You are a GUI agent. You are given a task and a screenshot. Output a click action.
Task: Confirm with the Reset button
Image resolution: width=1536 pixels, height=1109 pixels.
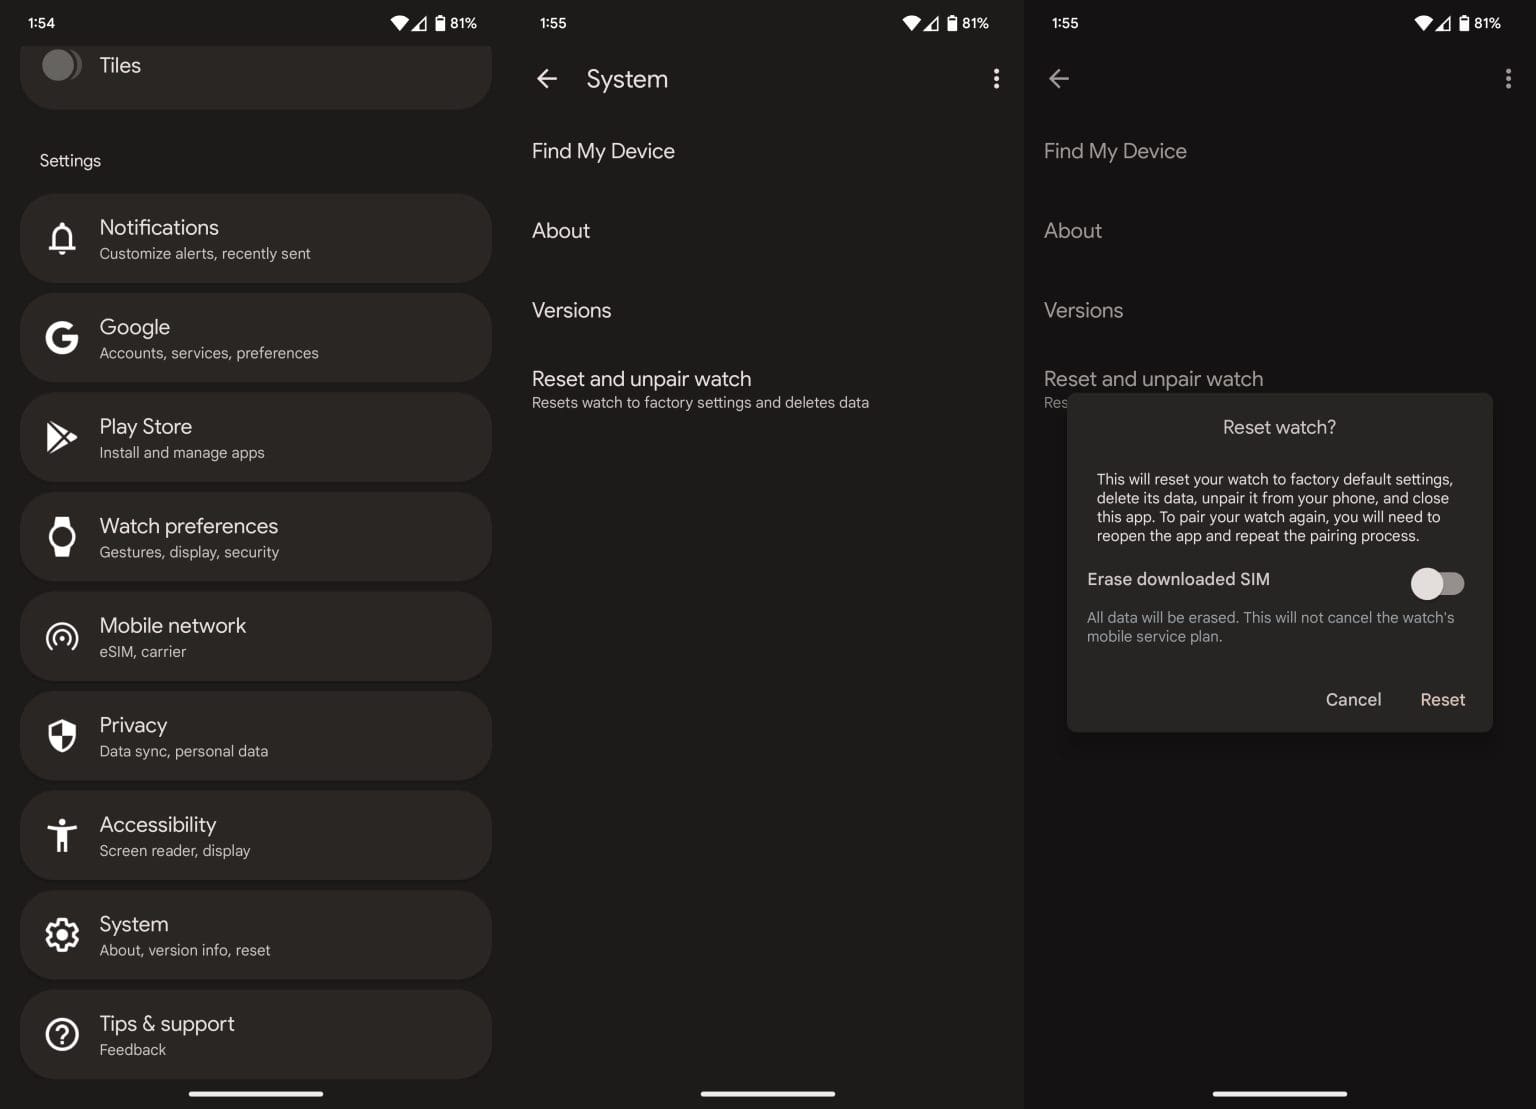click(x=1442, y=700)
